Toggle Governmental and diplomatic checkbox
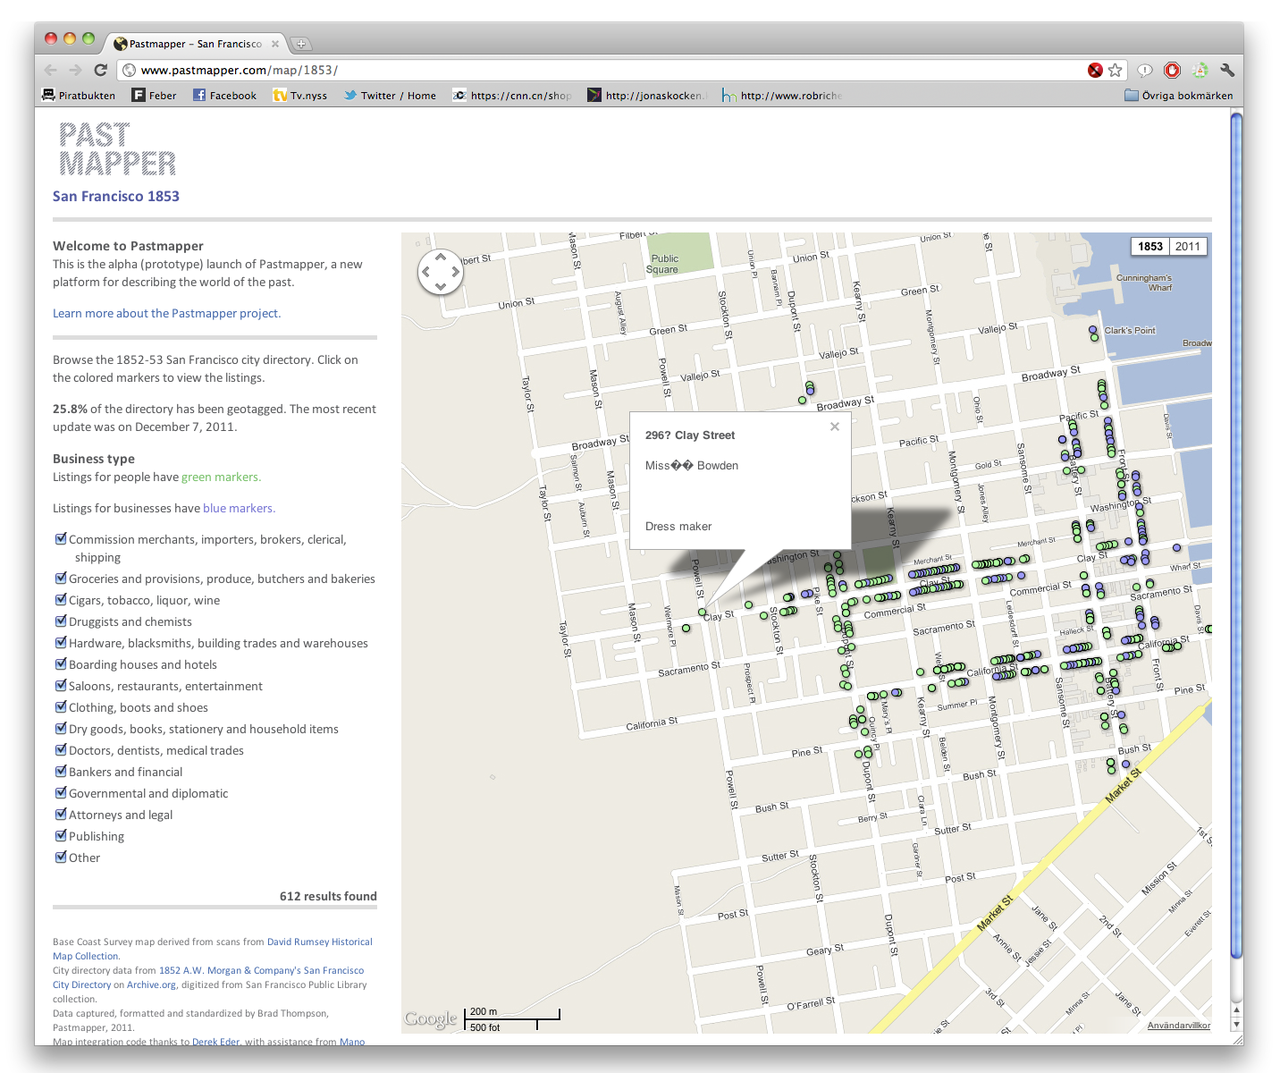The image size is (1280, 1073). pos(61,792)
